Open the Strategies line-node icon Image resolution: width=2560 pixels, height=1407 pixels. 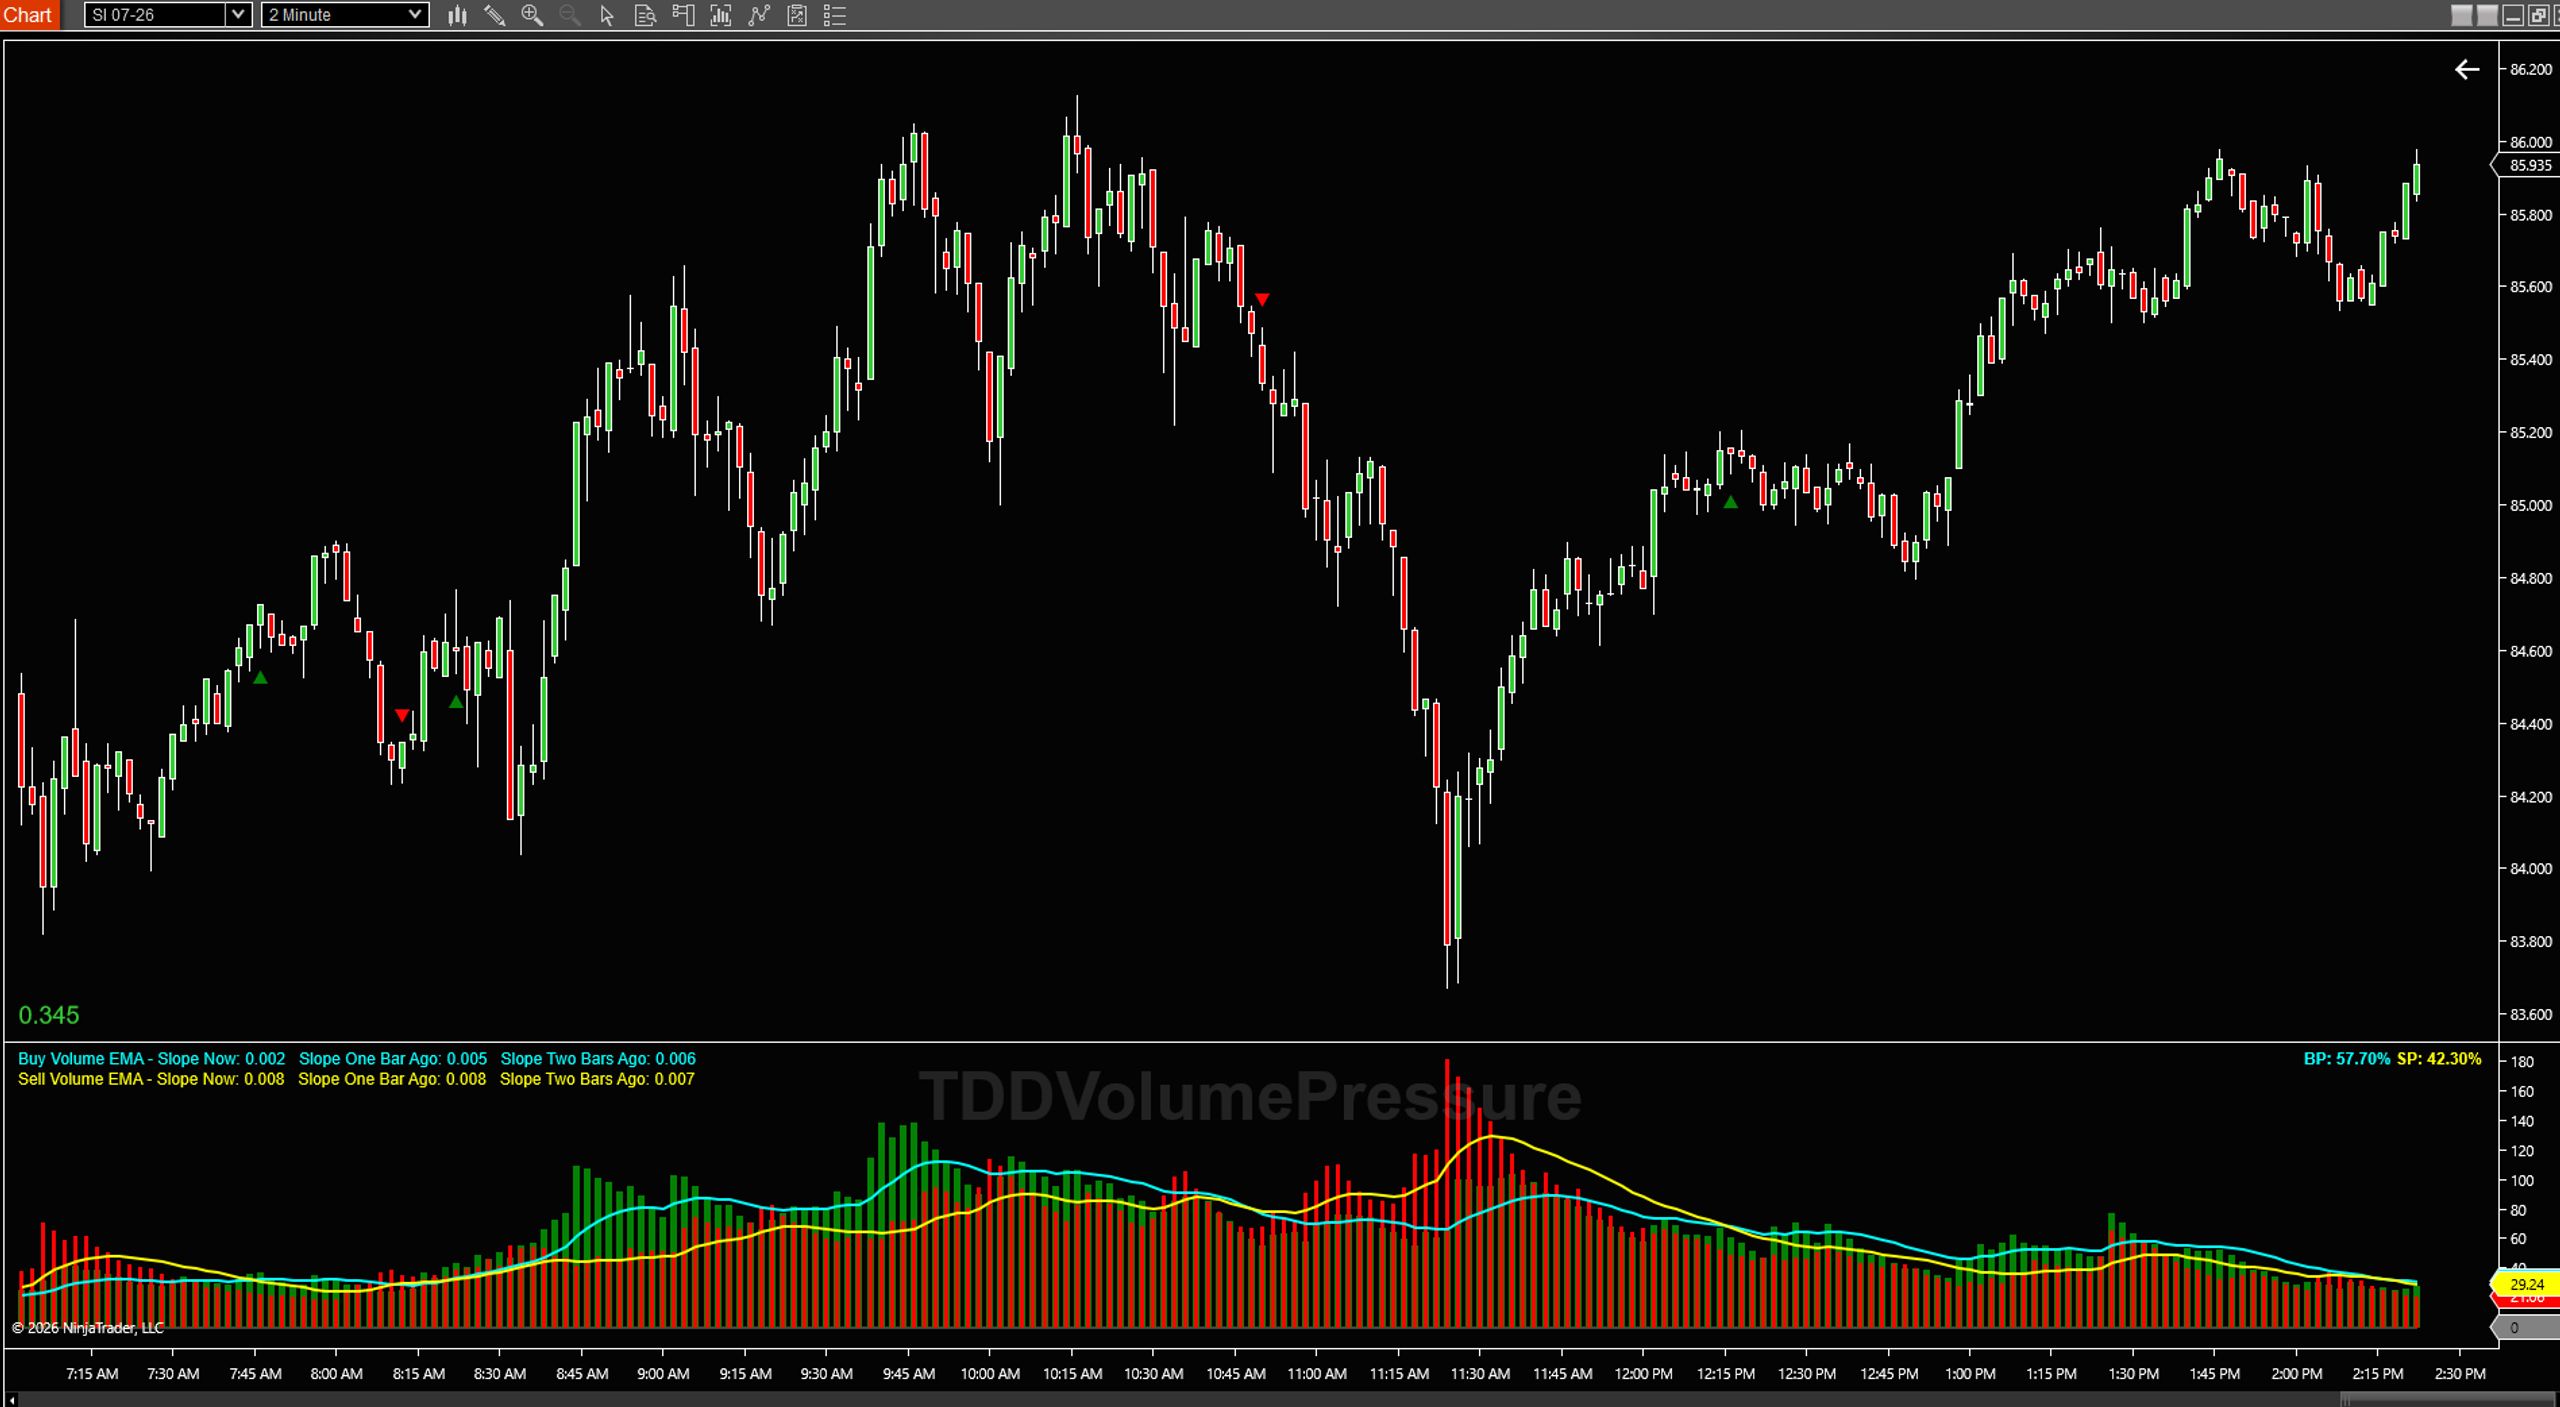tap(759, 15)
